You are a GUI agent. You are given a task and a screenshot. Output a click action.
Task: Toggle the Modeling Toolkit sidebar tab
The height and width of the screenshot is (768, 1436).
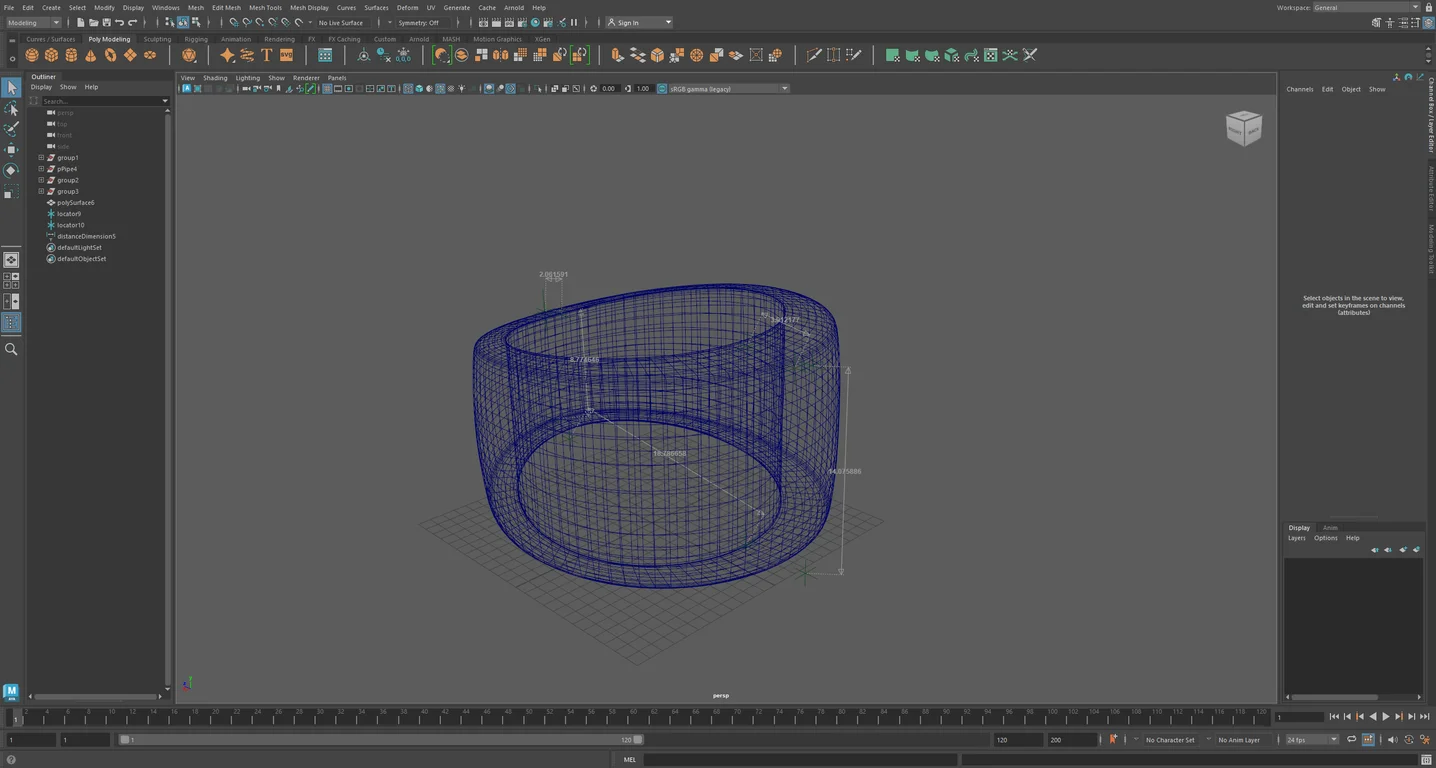[1430, 249]
